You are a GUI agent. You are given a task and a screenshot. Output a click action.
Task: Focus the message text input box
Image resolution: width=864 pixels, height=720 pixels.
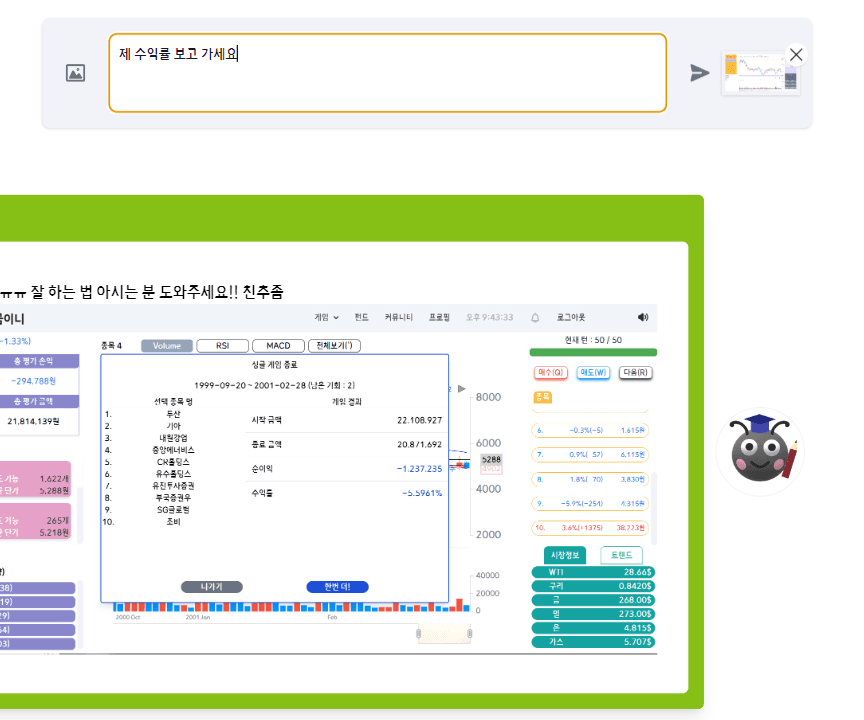coord(387,73)
